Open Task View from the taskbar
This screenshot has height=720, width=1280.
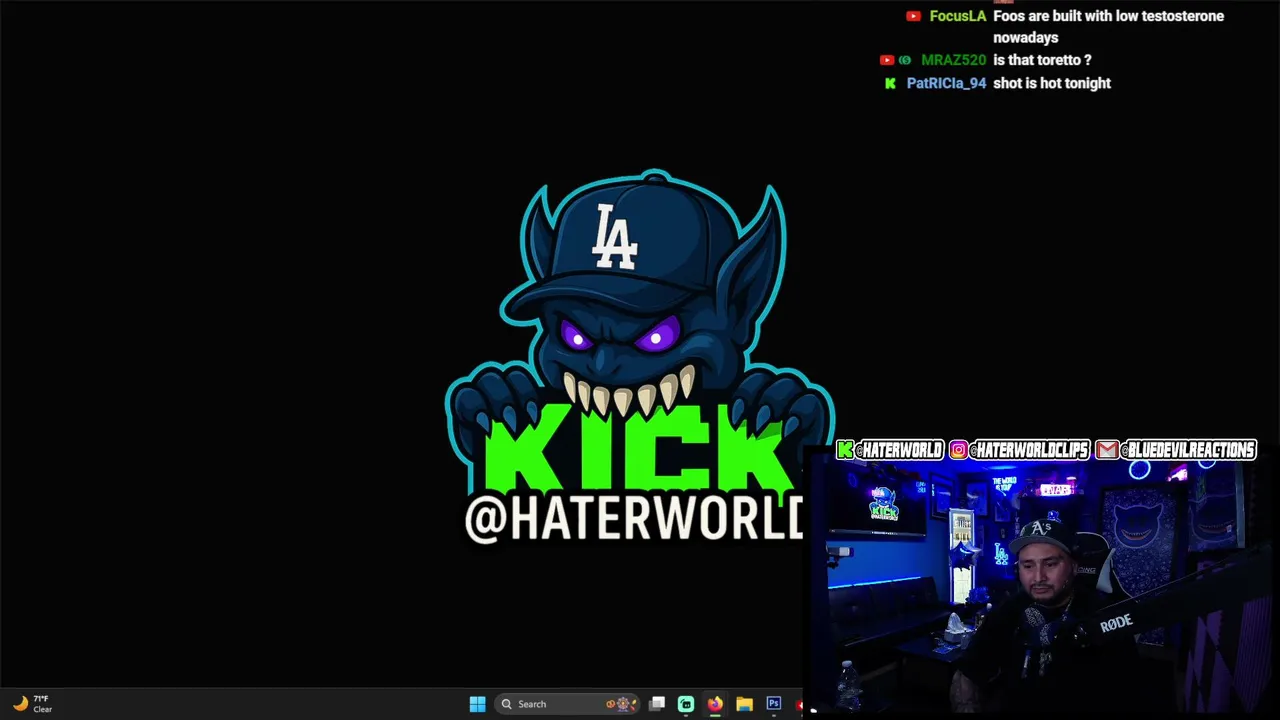[657, 704]
